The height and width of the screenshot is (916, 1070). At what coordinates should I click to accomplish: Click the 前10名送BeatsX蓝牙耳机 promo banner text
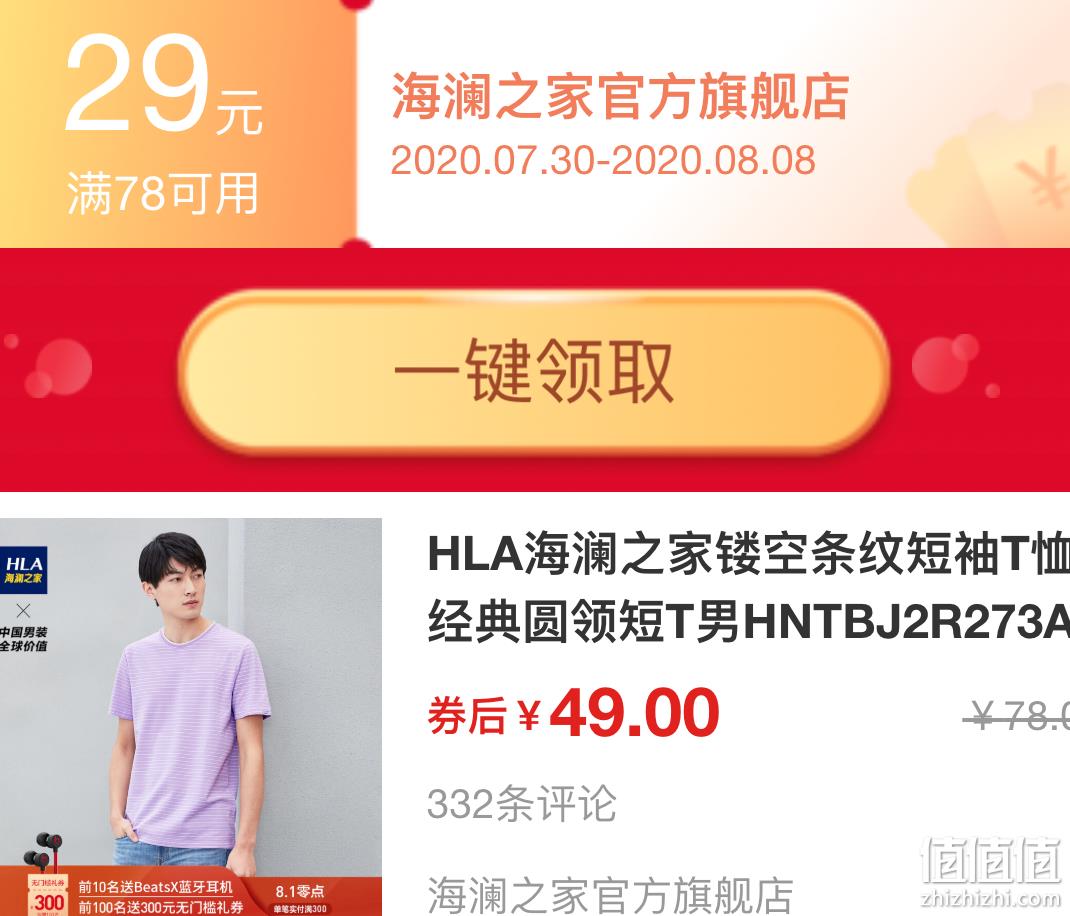(156, 887)
